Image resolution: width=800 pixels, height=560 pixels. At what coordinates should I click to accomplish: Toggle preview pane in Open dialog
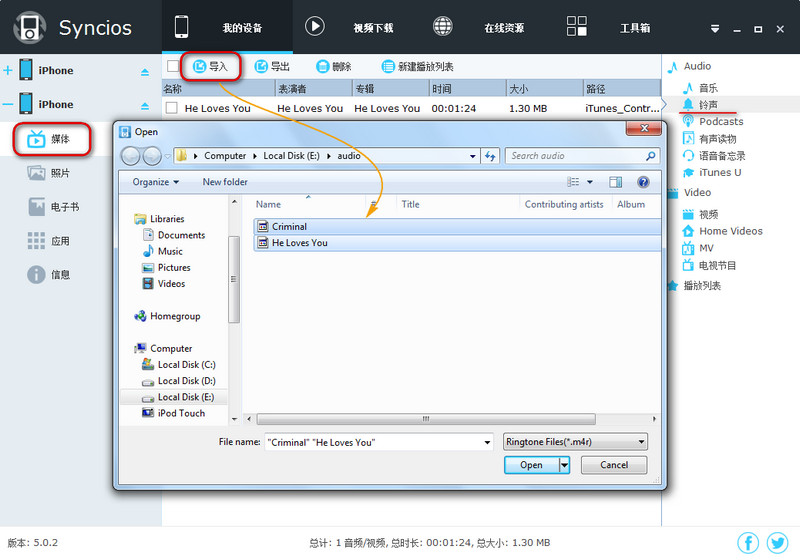click(x=616, y=182)
